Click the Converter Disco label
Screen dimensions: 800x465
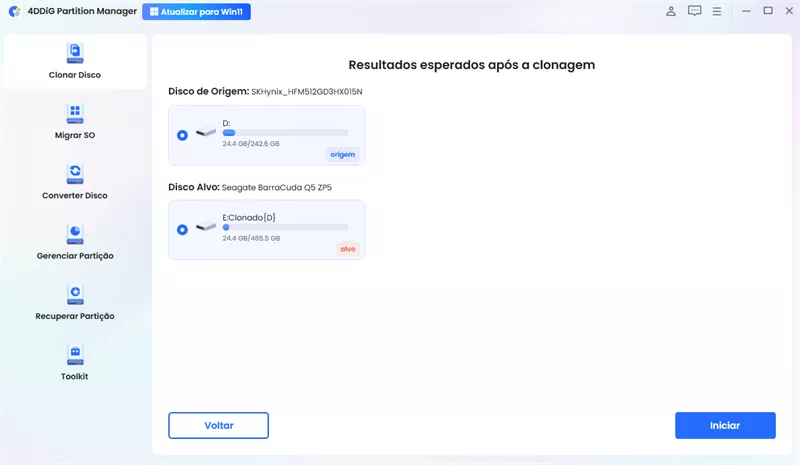(x=75, y=195)
